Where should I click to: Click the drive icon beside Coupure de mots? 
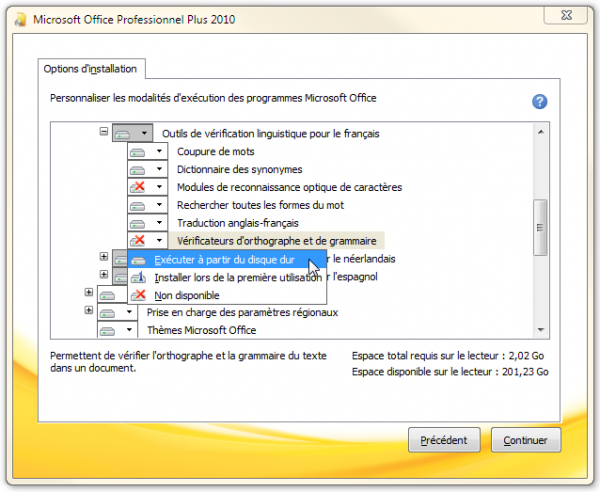click(x=137, y=153)
